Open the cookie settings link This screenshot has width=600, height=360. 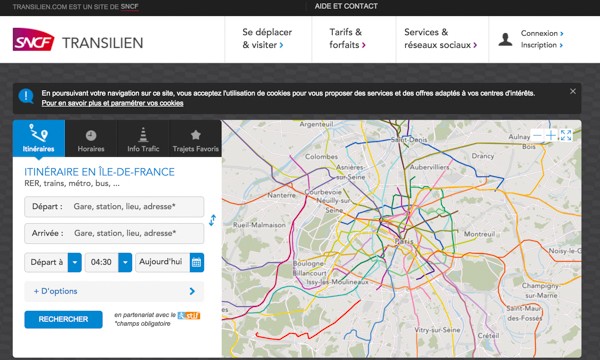pyautogui.click(x=112, y=103)
